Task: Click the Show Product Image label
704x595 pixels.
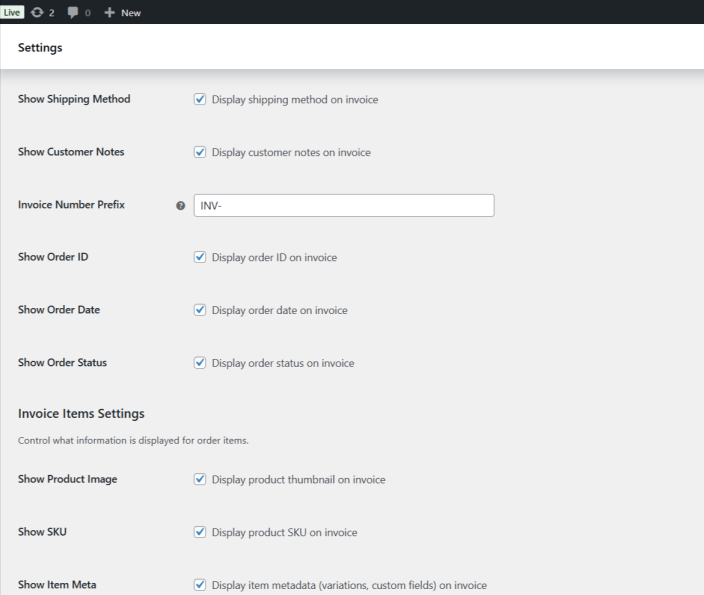Action: coord(68,479)
